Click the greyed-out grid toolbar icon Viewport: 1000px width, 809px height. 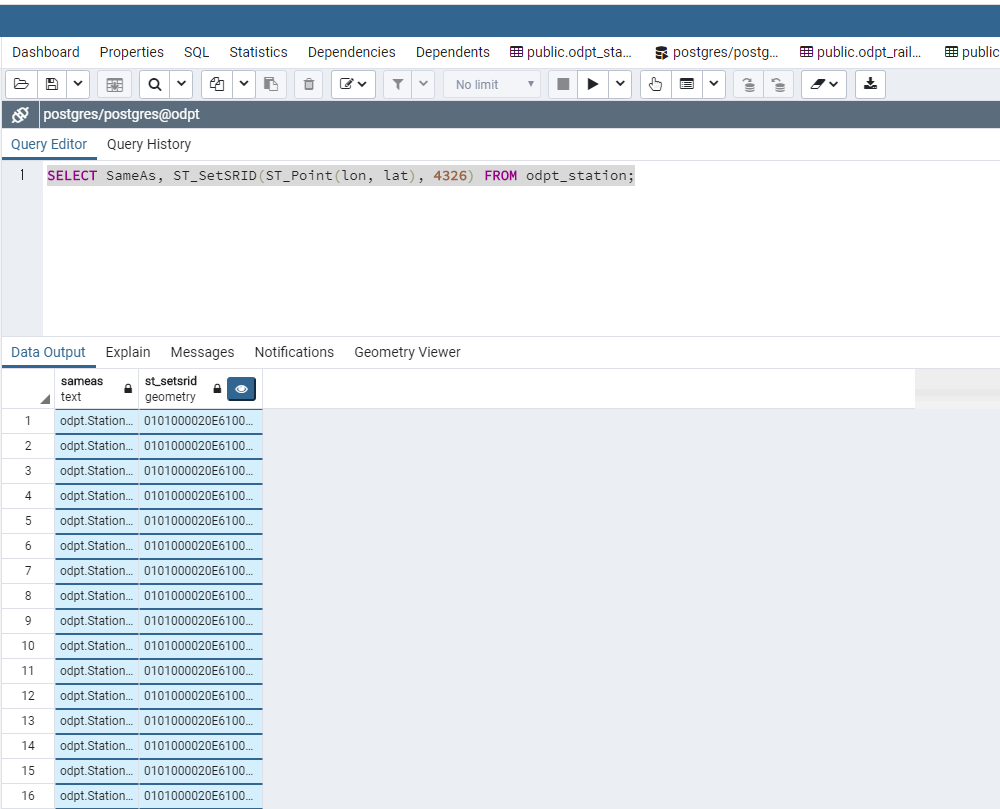click(x=115, y=84)
